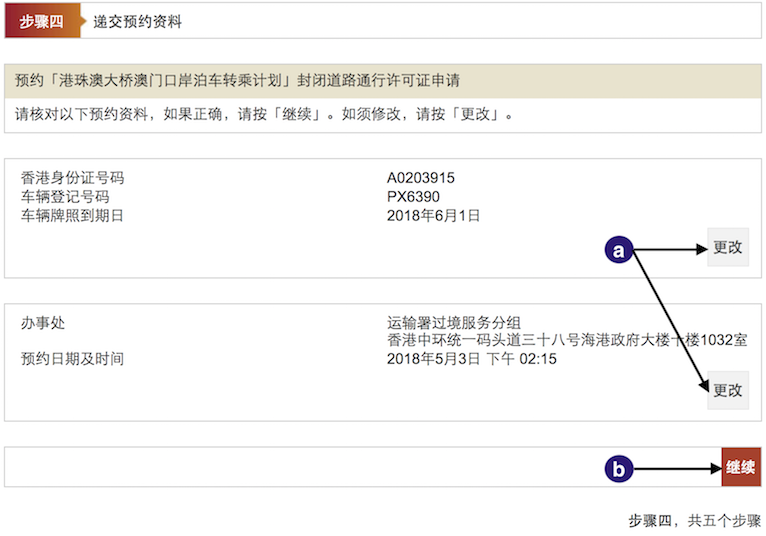Viewport: 766px width, 536px height.
Task: Click the 车辆登记号码 label
Action: [x=65, y=197]
